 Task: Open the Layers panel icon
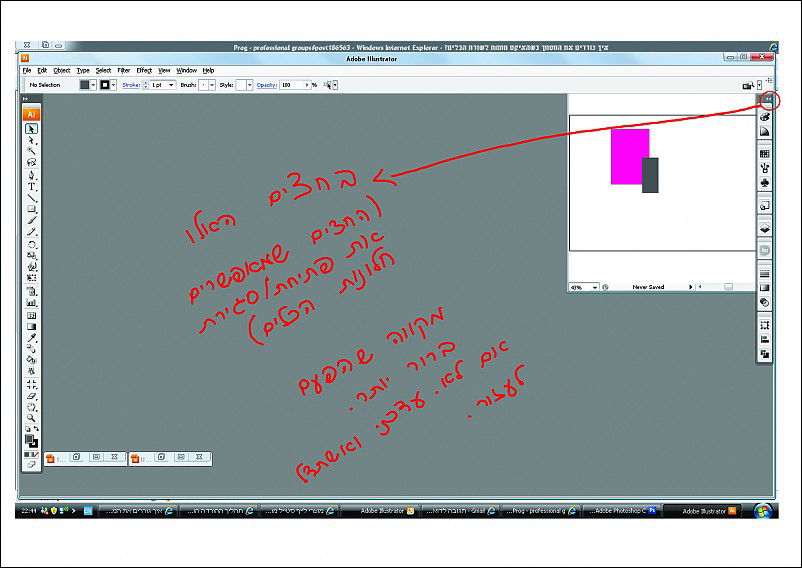click(765, 228)
